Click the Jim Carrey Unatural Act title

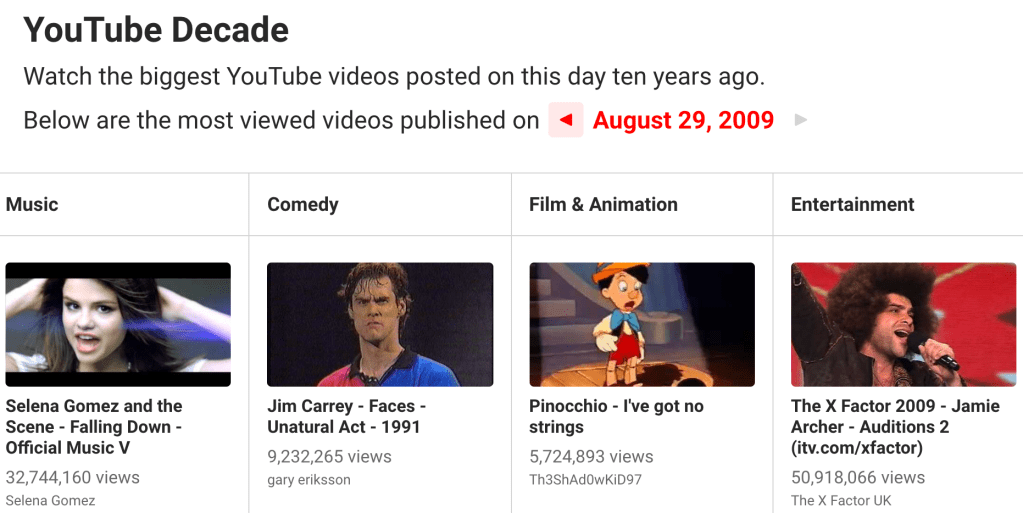[x=347, y=416]
